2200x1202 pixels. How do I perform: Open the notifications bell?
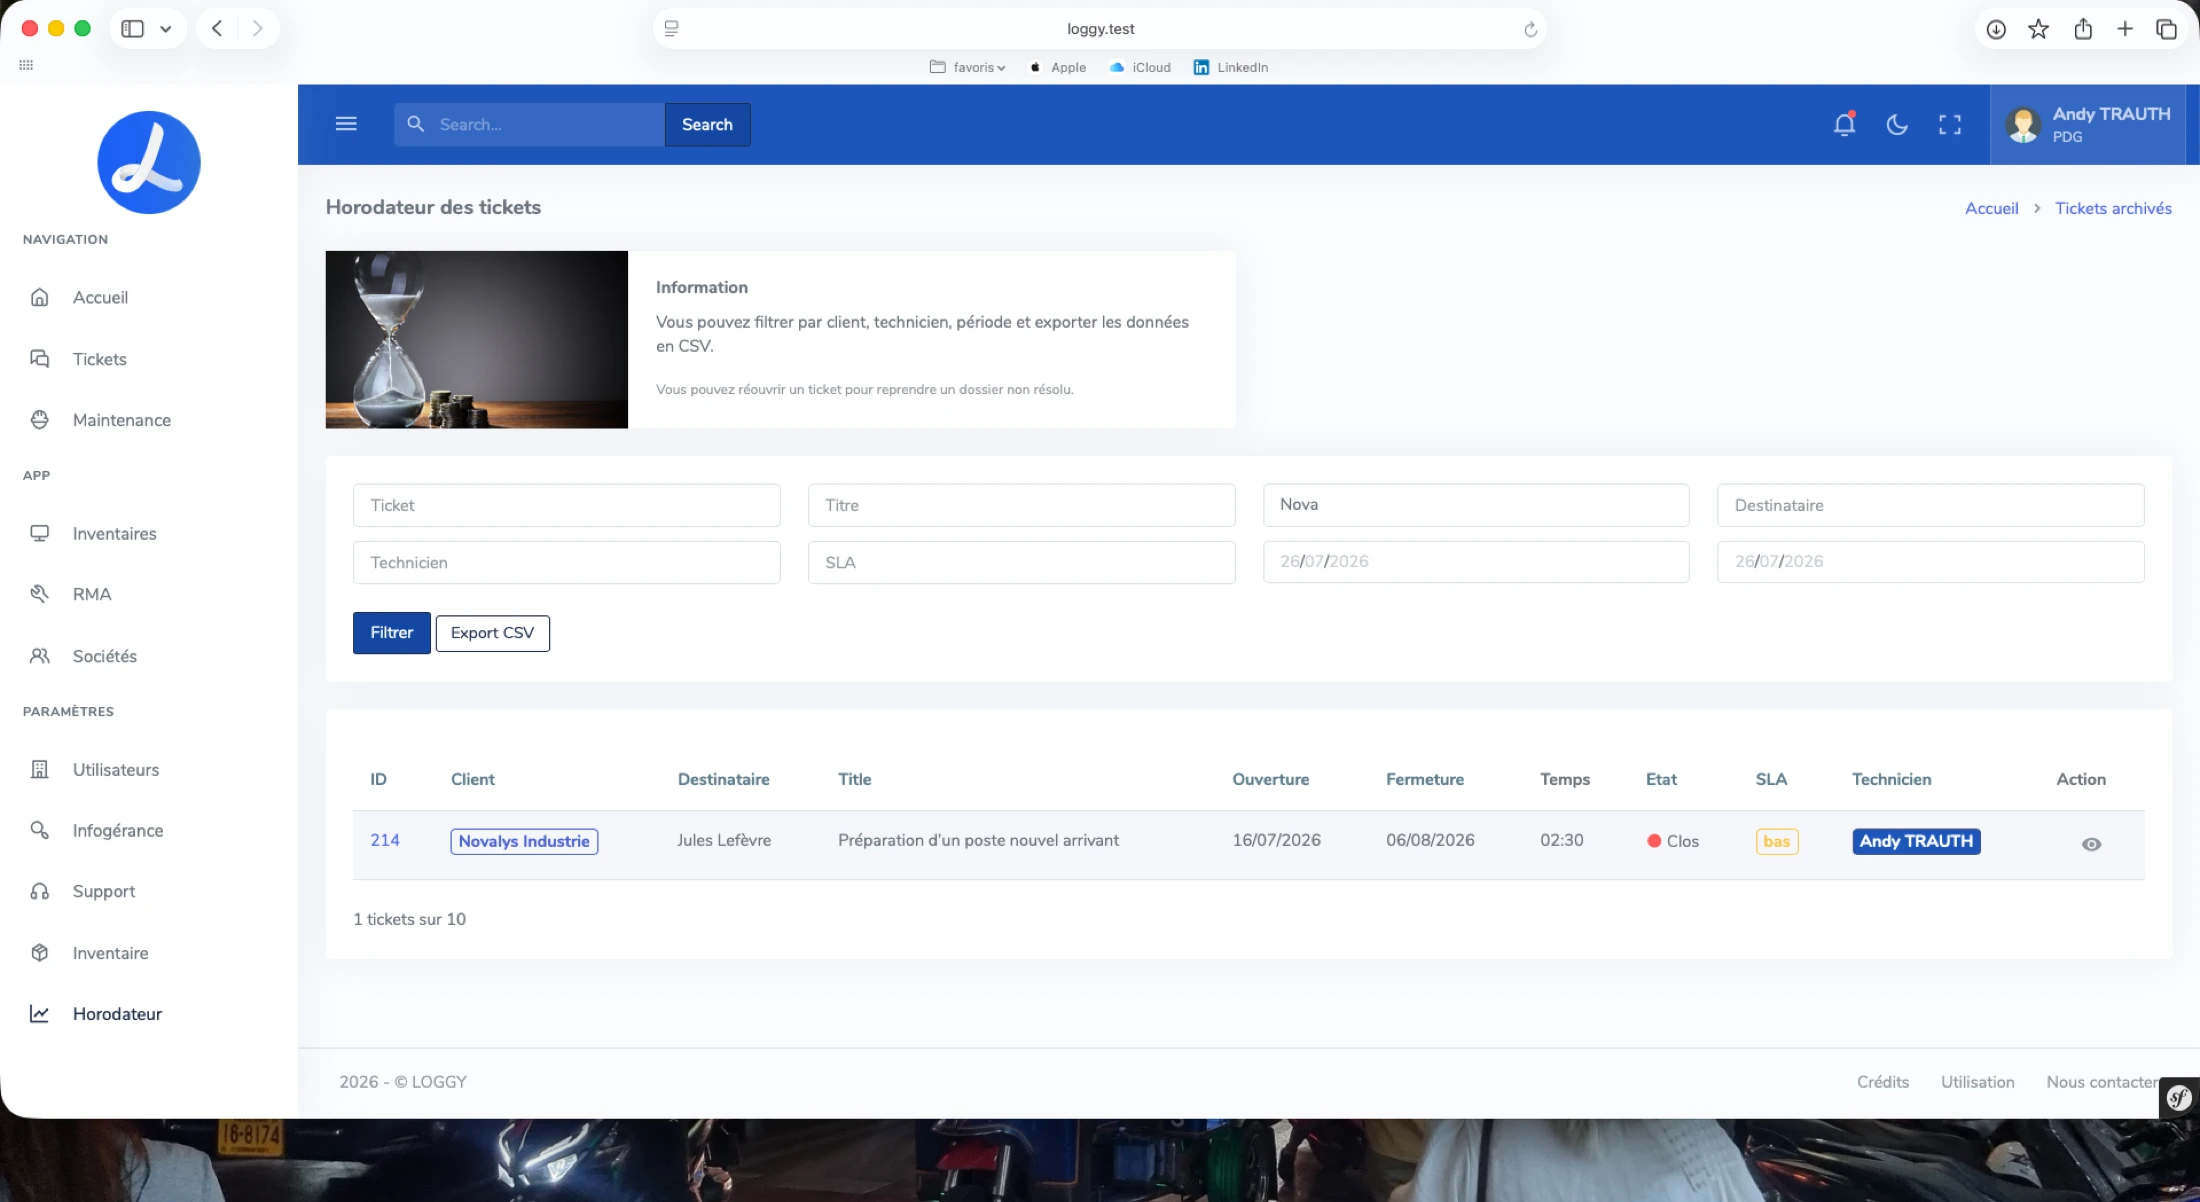point(1844,124)
